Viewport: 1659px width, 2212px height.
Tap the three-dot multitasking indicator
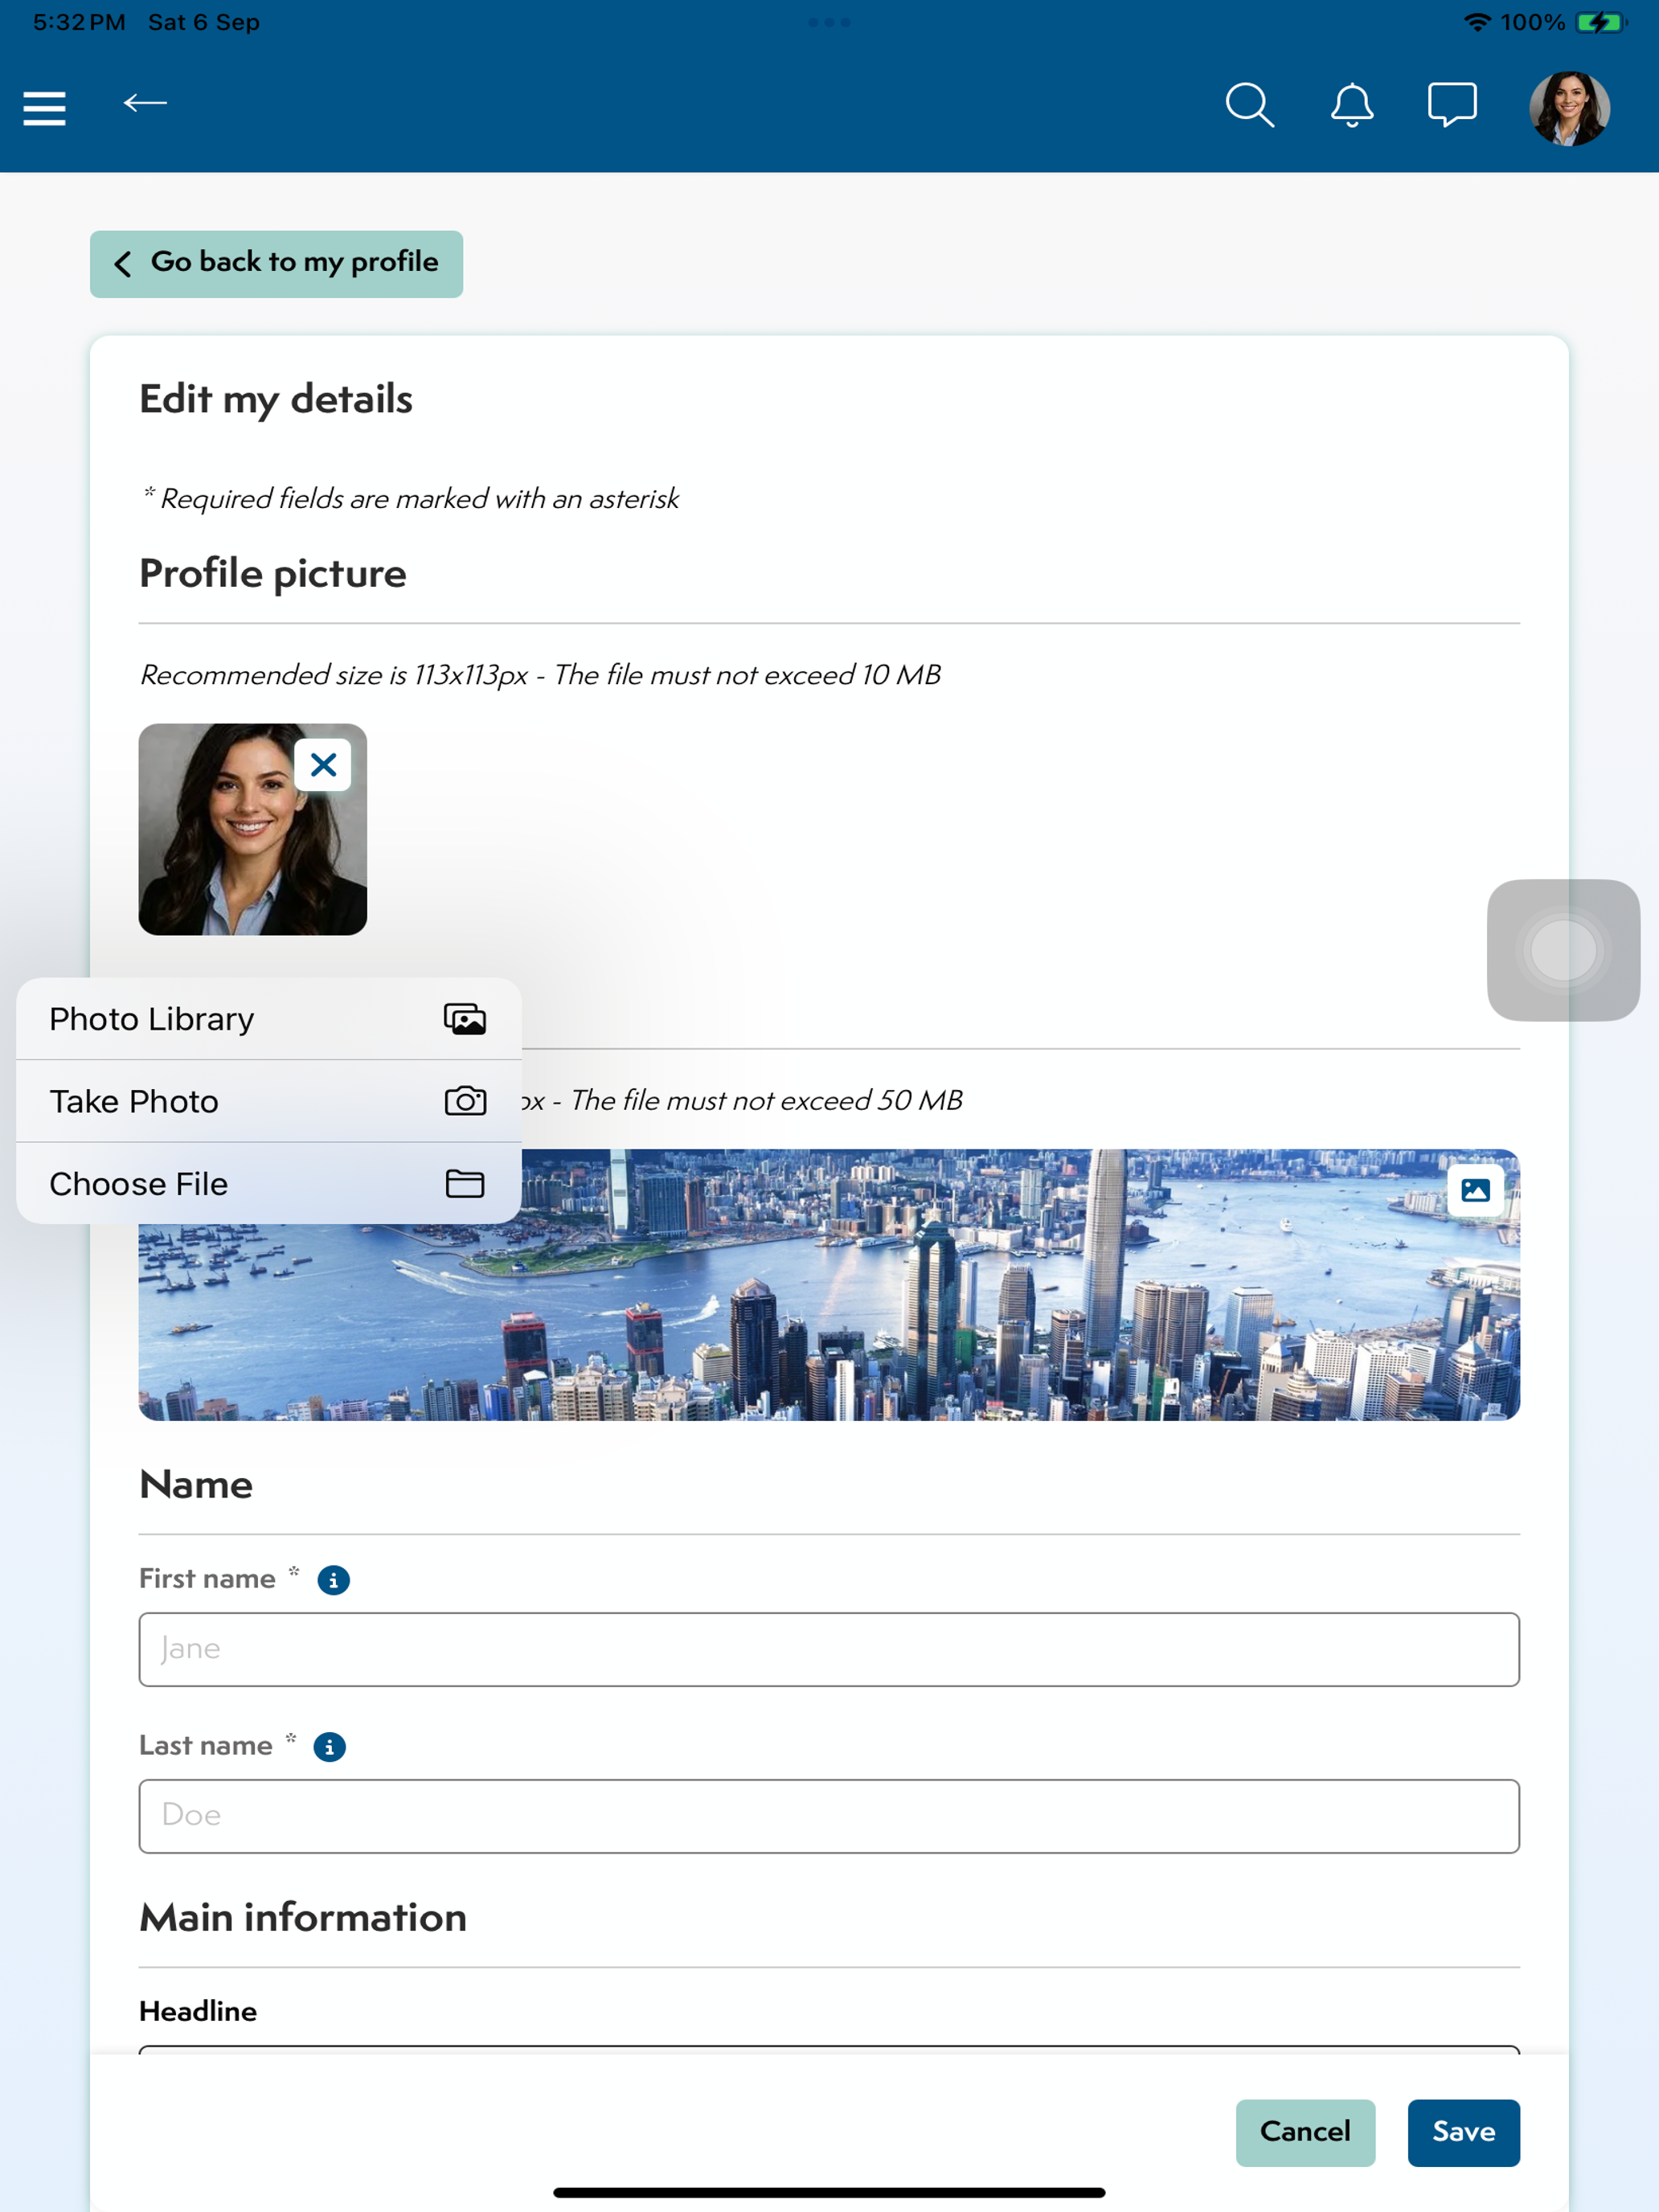[829, 22]
